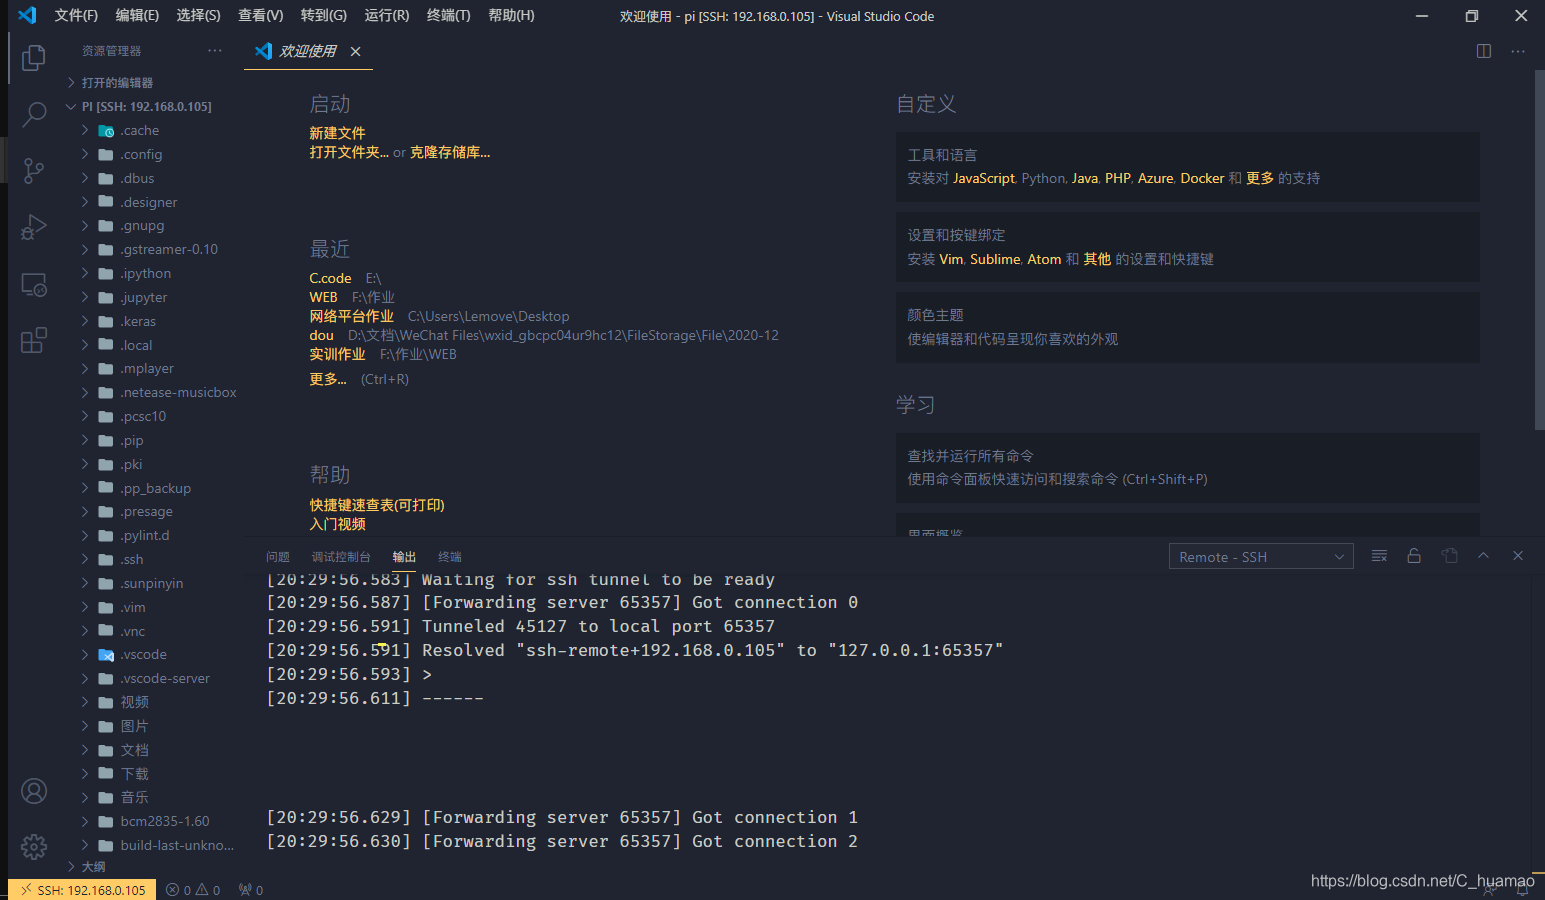Viewport: 1545px width, 900px height.
Task: Switch to the 终端 panel tab
Action: click(x=450, y=557)
